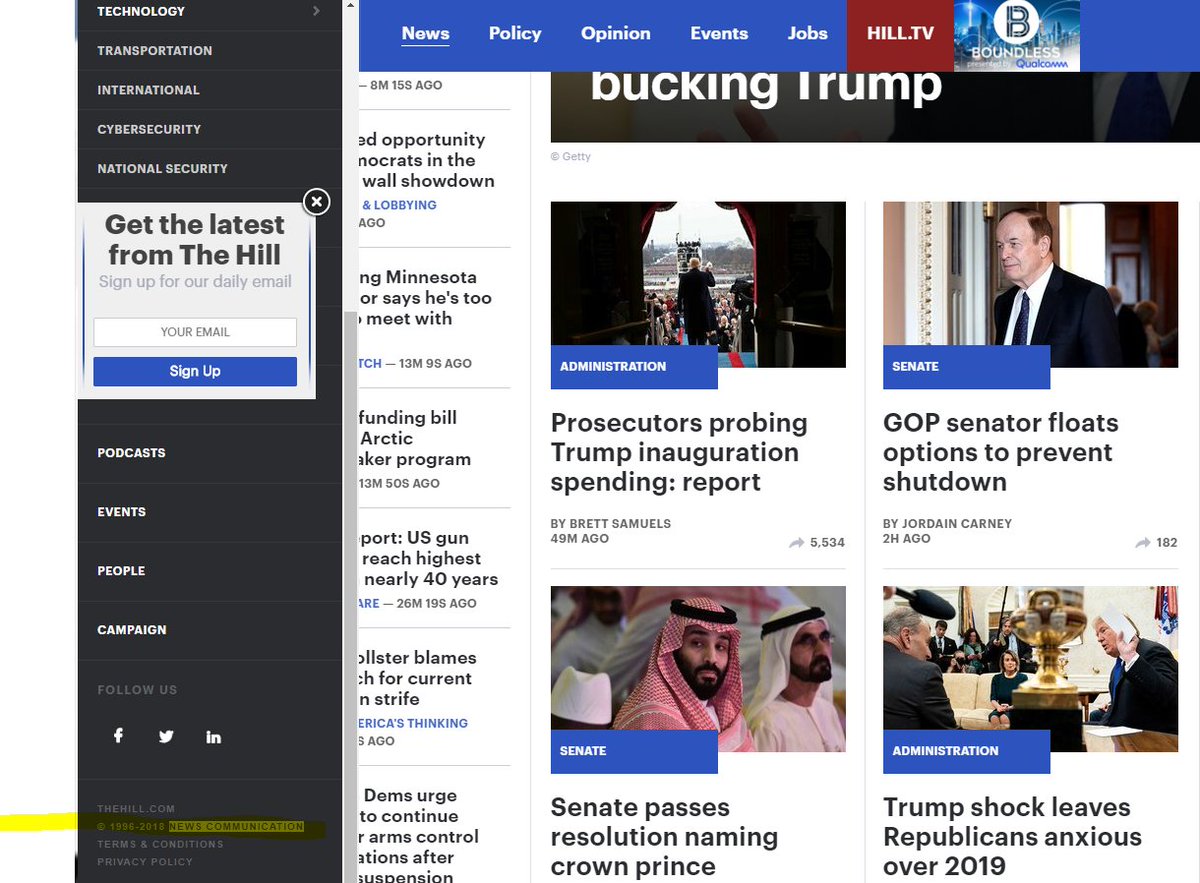Click the Sign Up button

195,371
